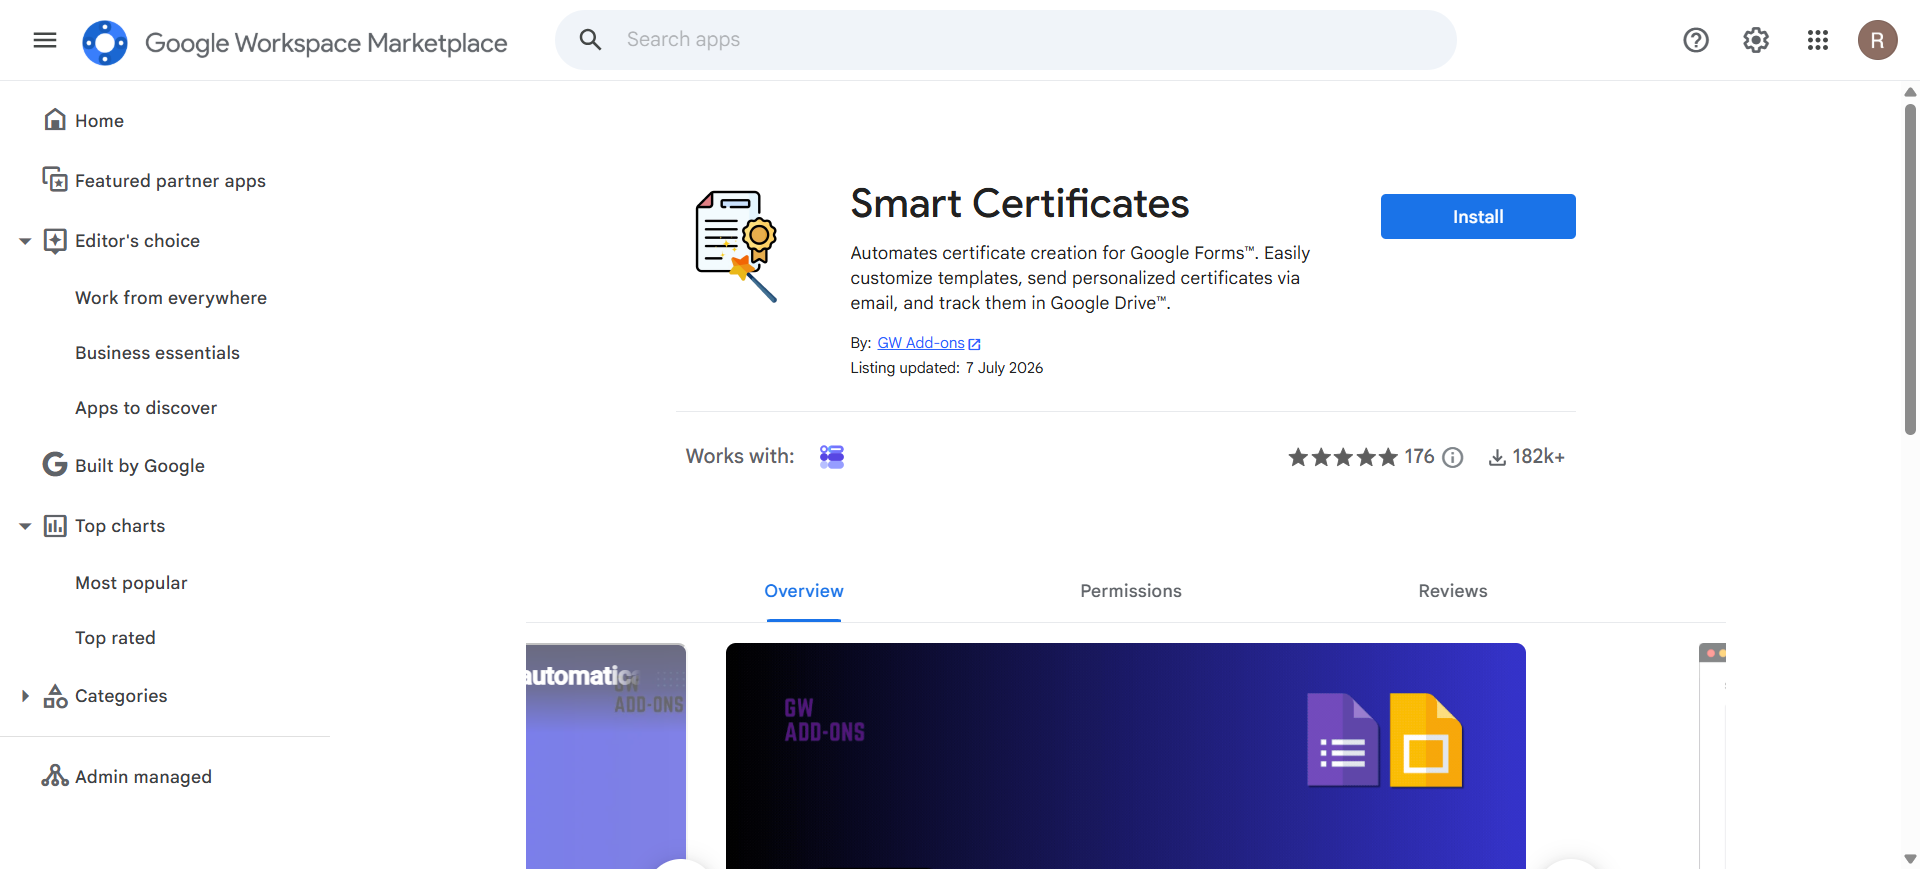Select Top rated
Screen dimensions: 1920x869
click(115, 638)
